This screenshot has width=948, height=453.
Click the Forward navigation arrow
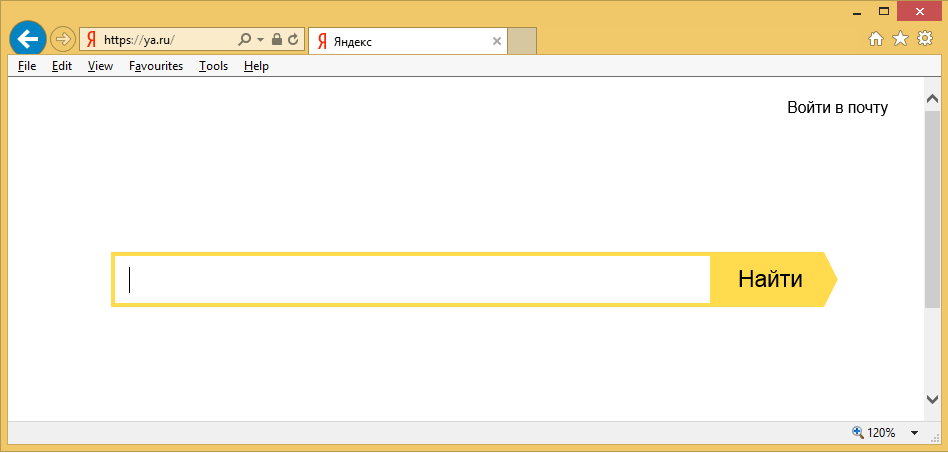[x=62, y=40]
